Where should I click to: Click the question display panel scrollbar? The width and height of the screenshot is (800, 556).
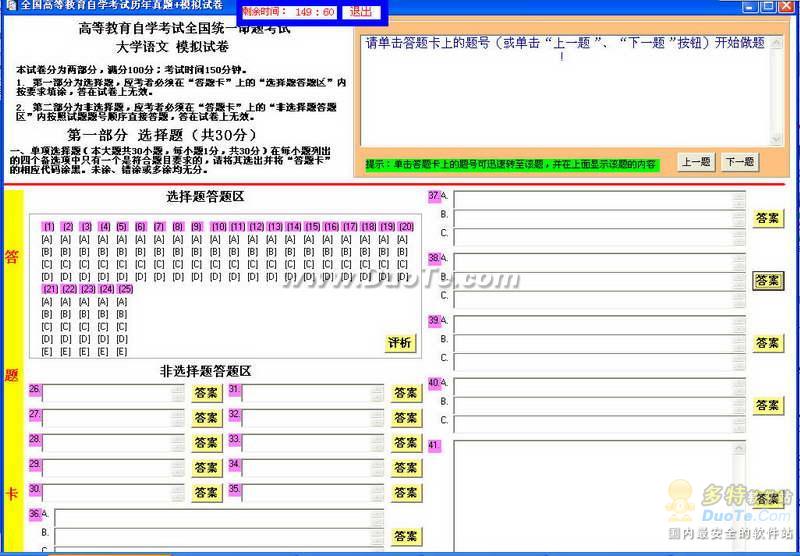pos(776,90)
